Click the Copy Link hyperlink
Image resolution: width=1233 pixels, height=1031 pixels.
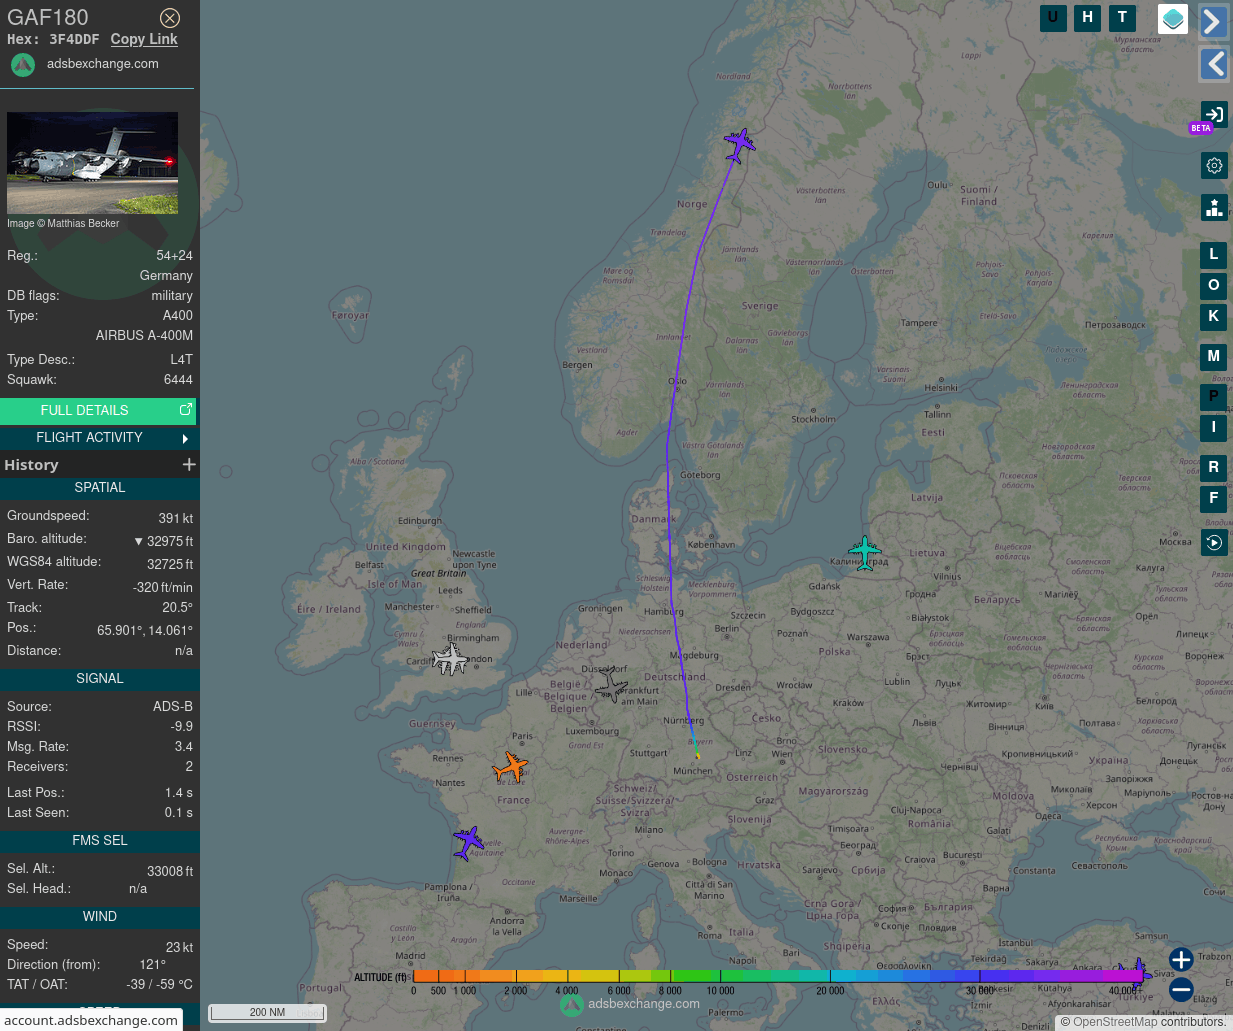[x=144, y=39]
